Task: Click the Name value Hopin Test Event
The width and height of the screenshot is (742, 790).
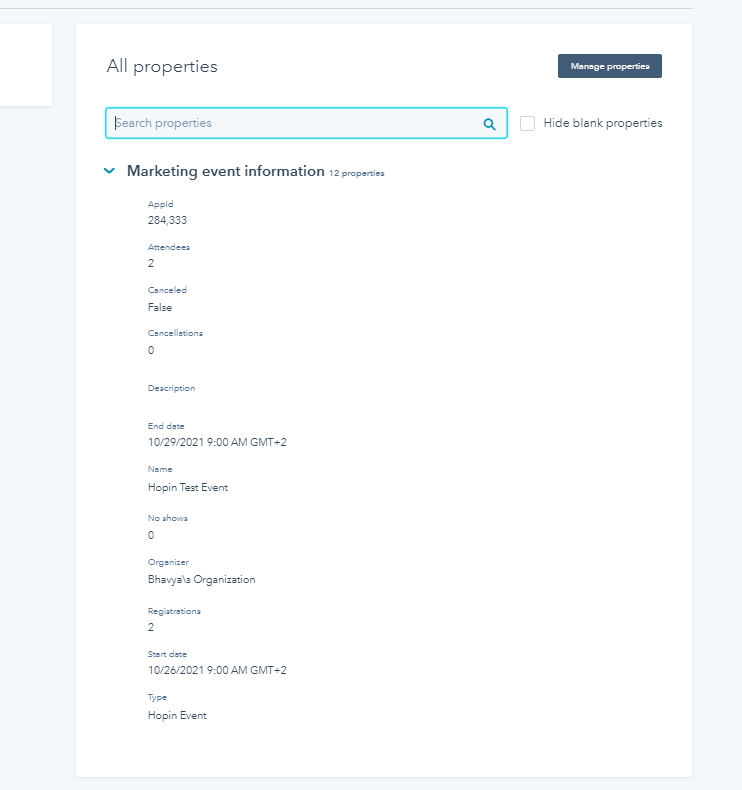Action: (x=188, y=487)
